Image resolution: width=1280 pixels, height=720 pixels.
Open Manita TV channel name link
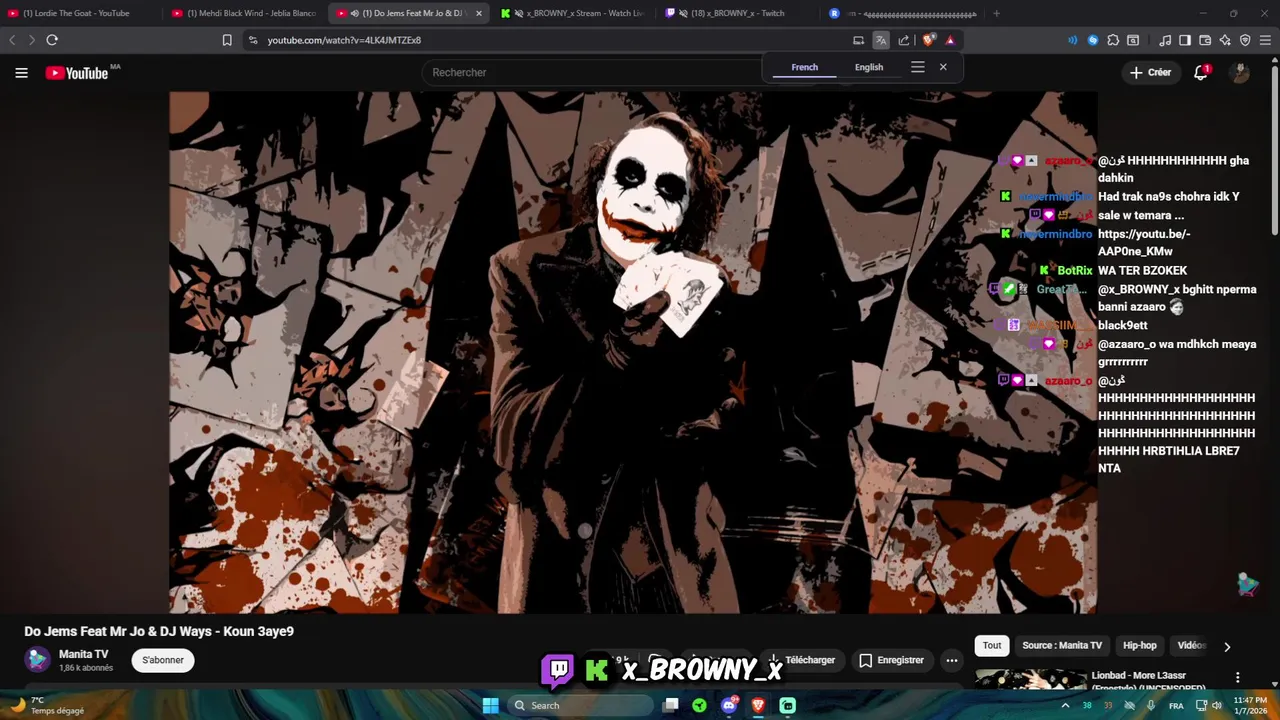83,654
